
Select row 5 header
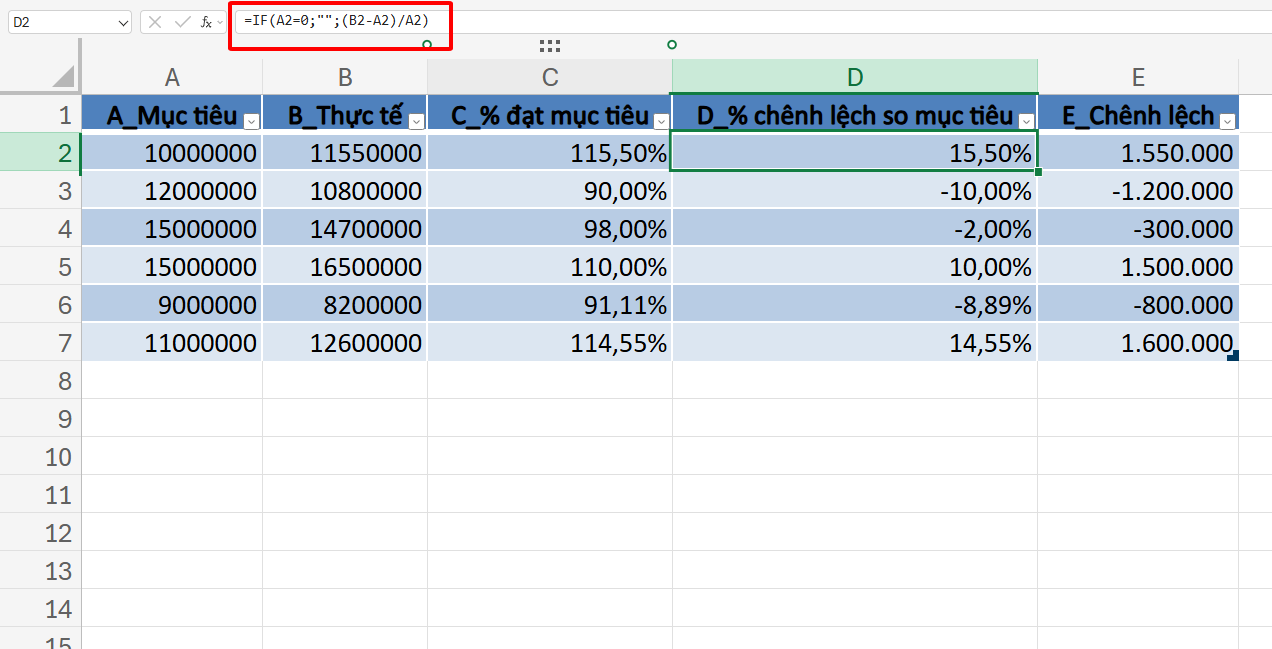pyautogui.click(x=40, y=266)
